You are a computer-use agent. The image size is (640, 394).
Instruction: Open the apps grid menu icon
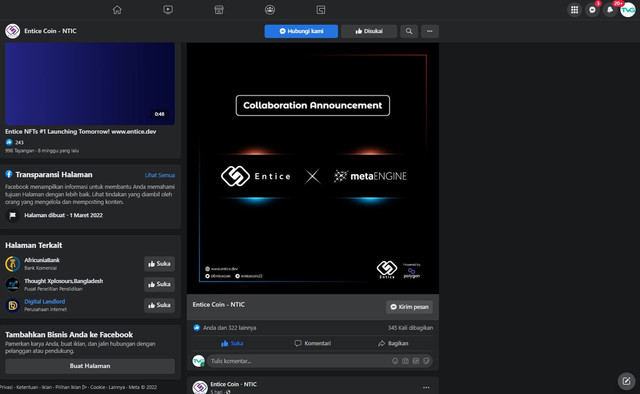pos(574,10)
